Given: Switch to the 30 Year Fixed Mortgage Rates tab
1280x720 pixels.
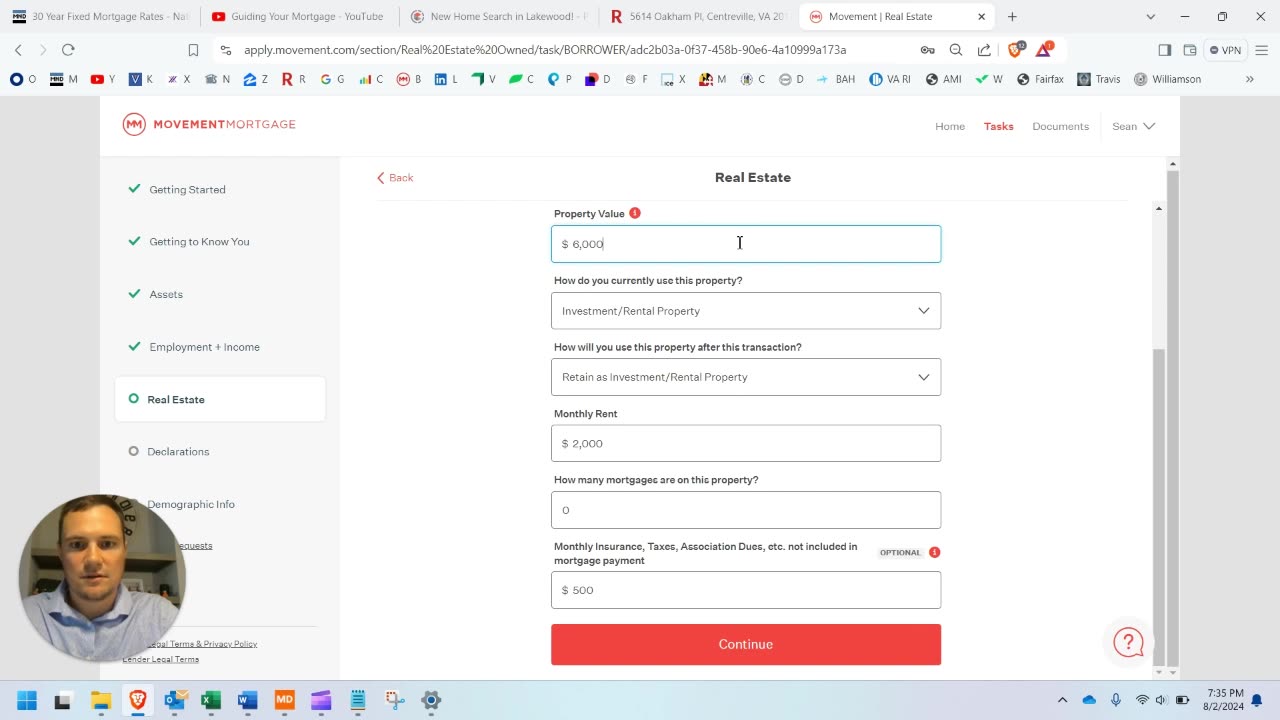Looking at the screenshot, I should tap(98, 17).
